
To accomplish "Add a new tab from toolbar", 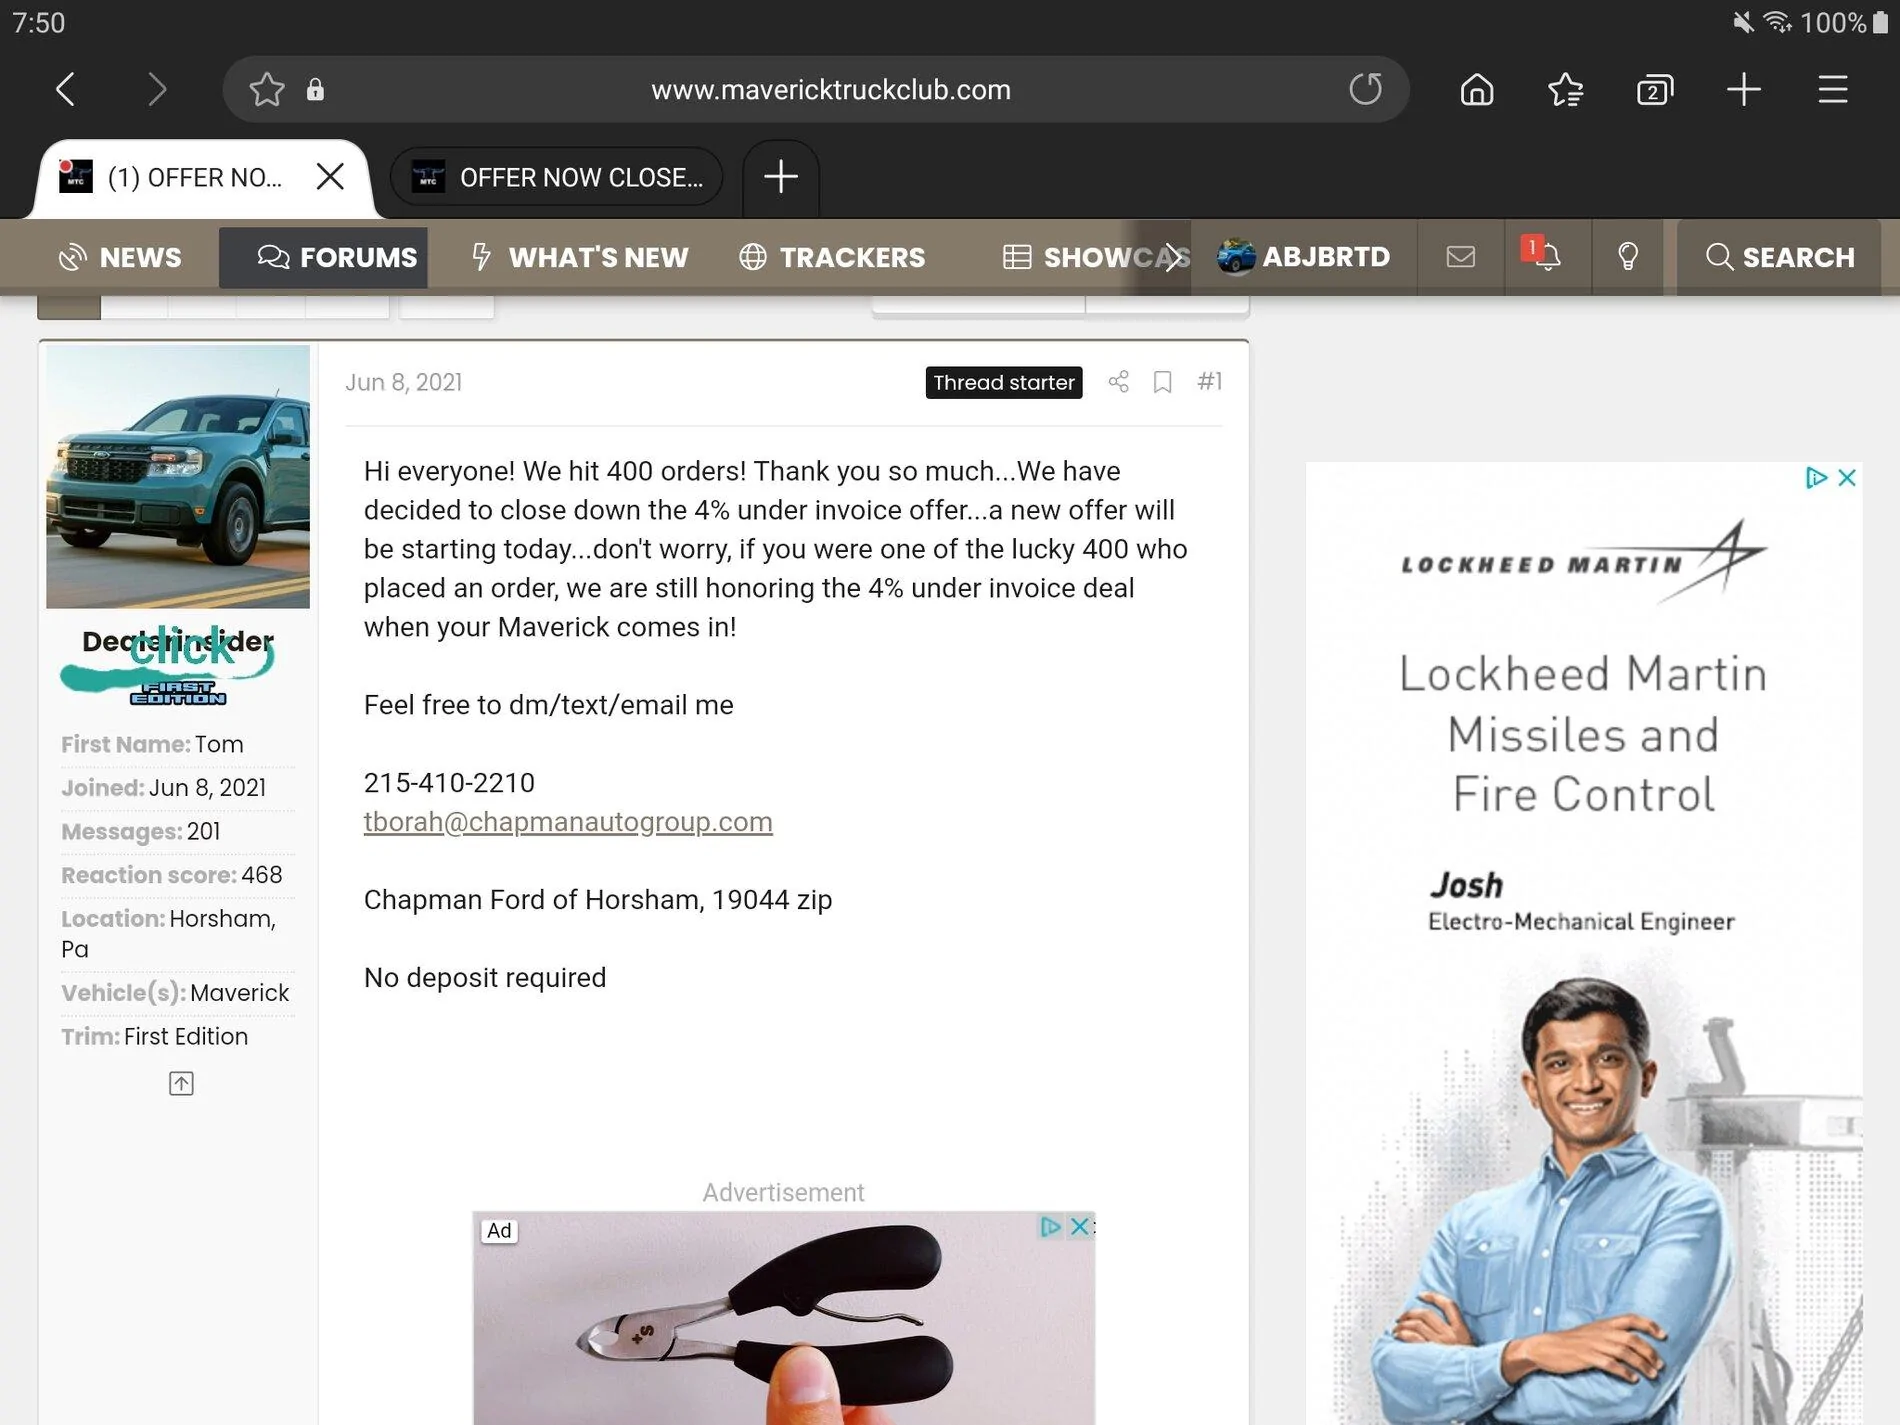I will click(1744, 90).
